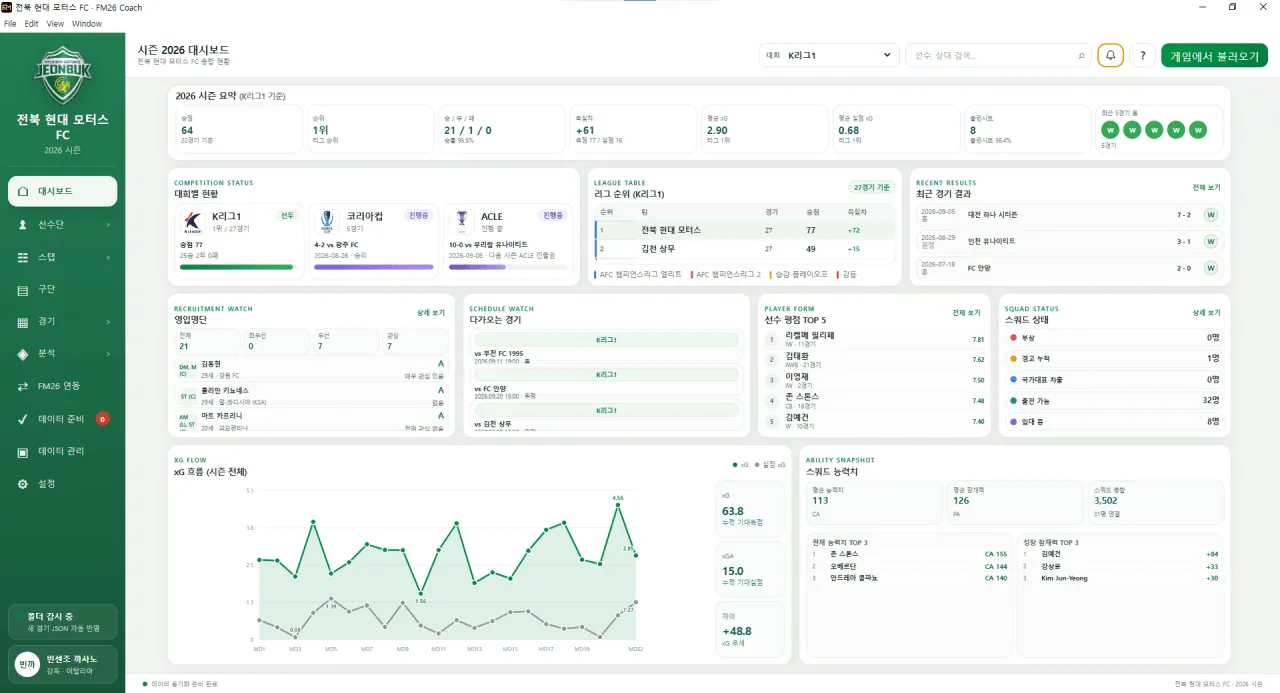Click 전체 보기 in 최근 경기 결과 card
The width and height of the screenshot is (1280, 693).
point(1206,188)
